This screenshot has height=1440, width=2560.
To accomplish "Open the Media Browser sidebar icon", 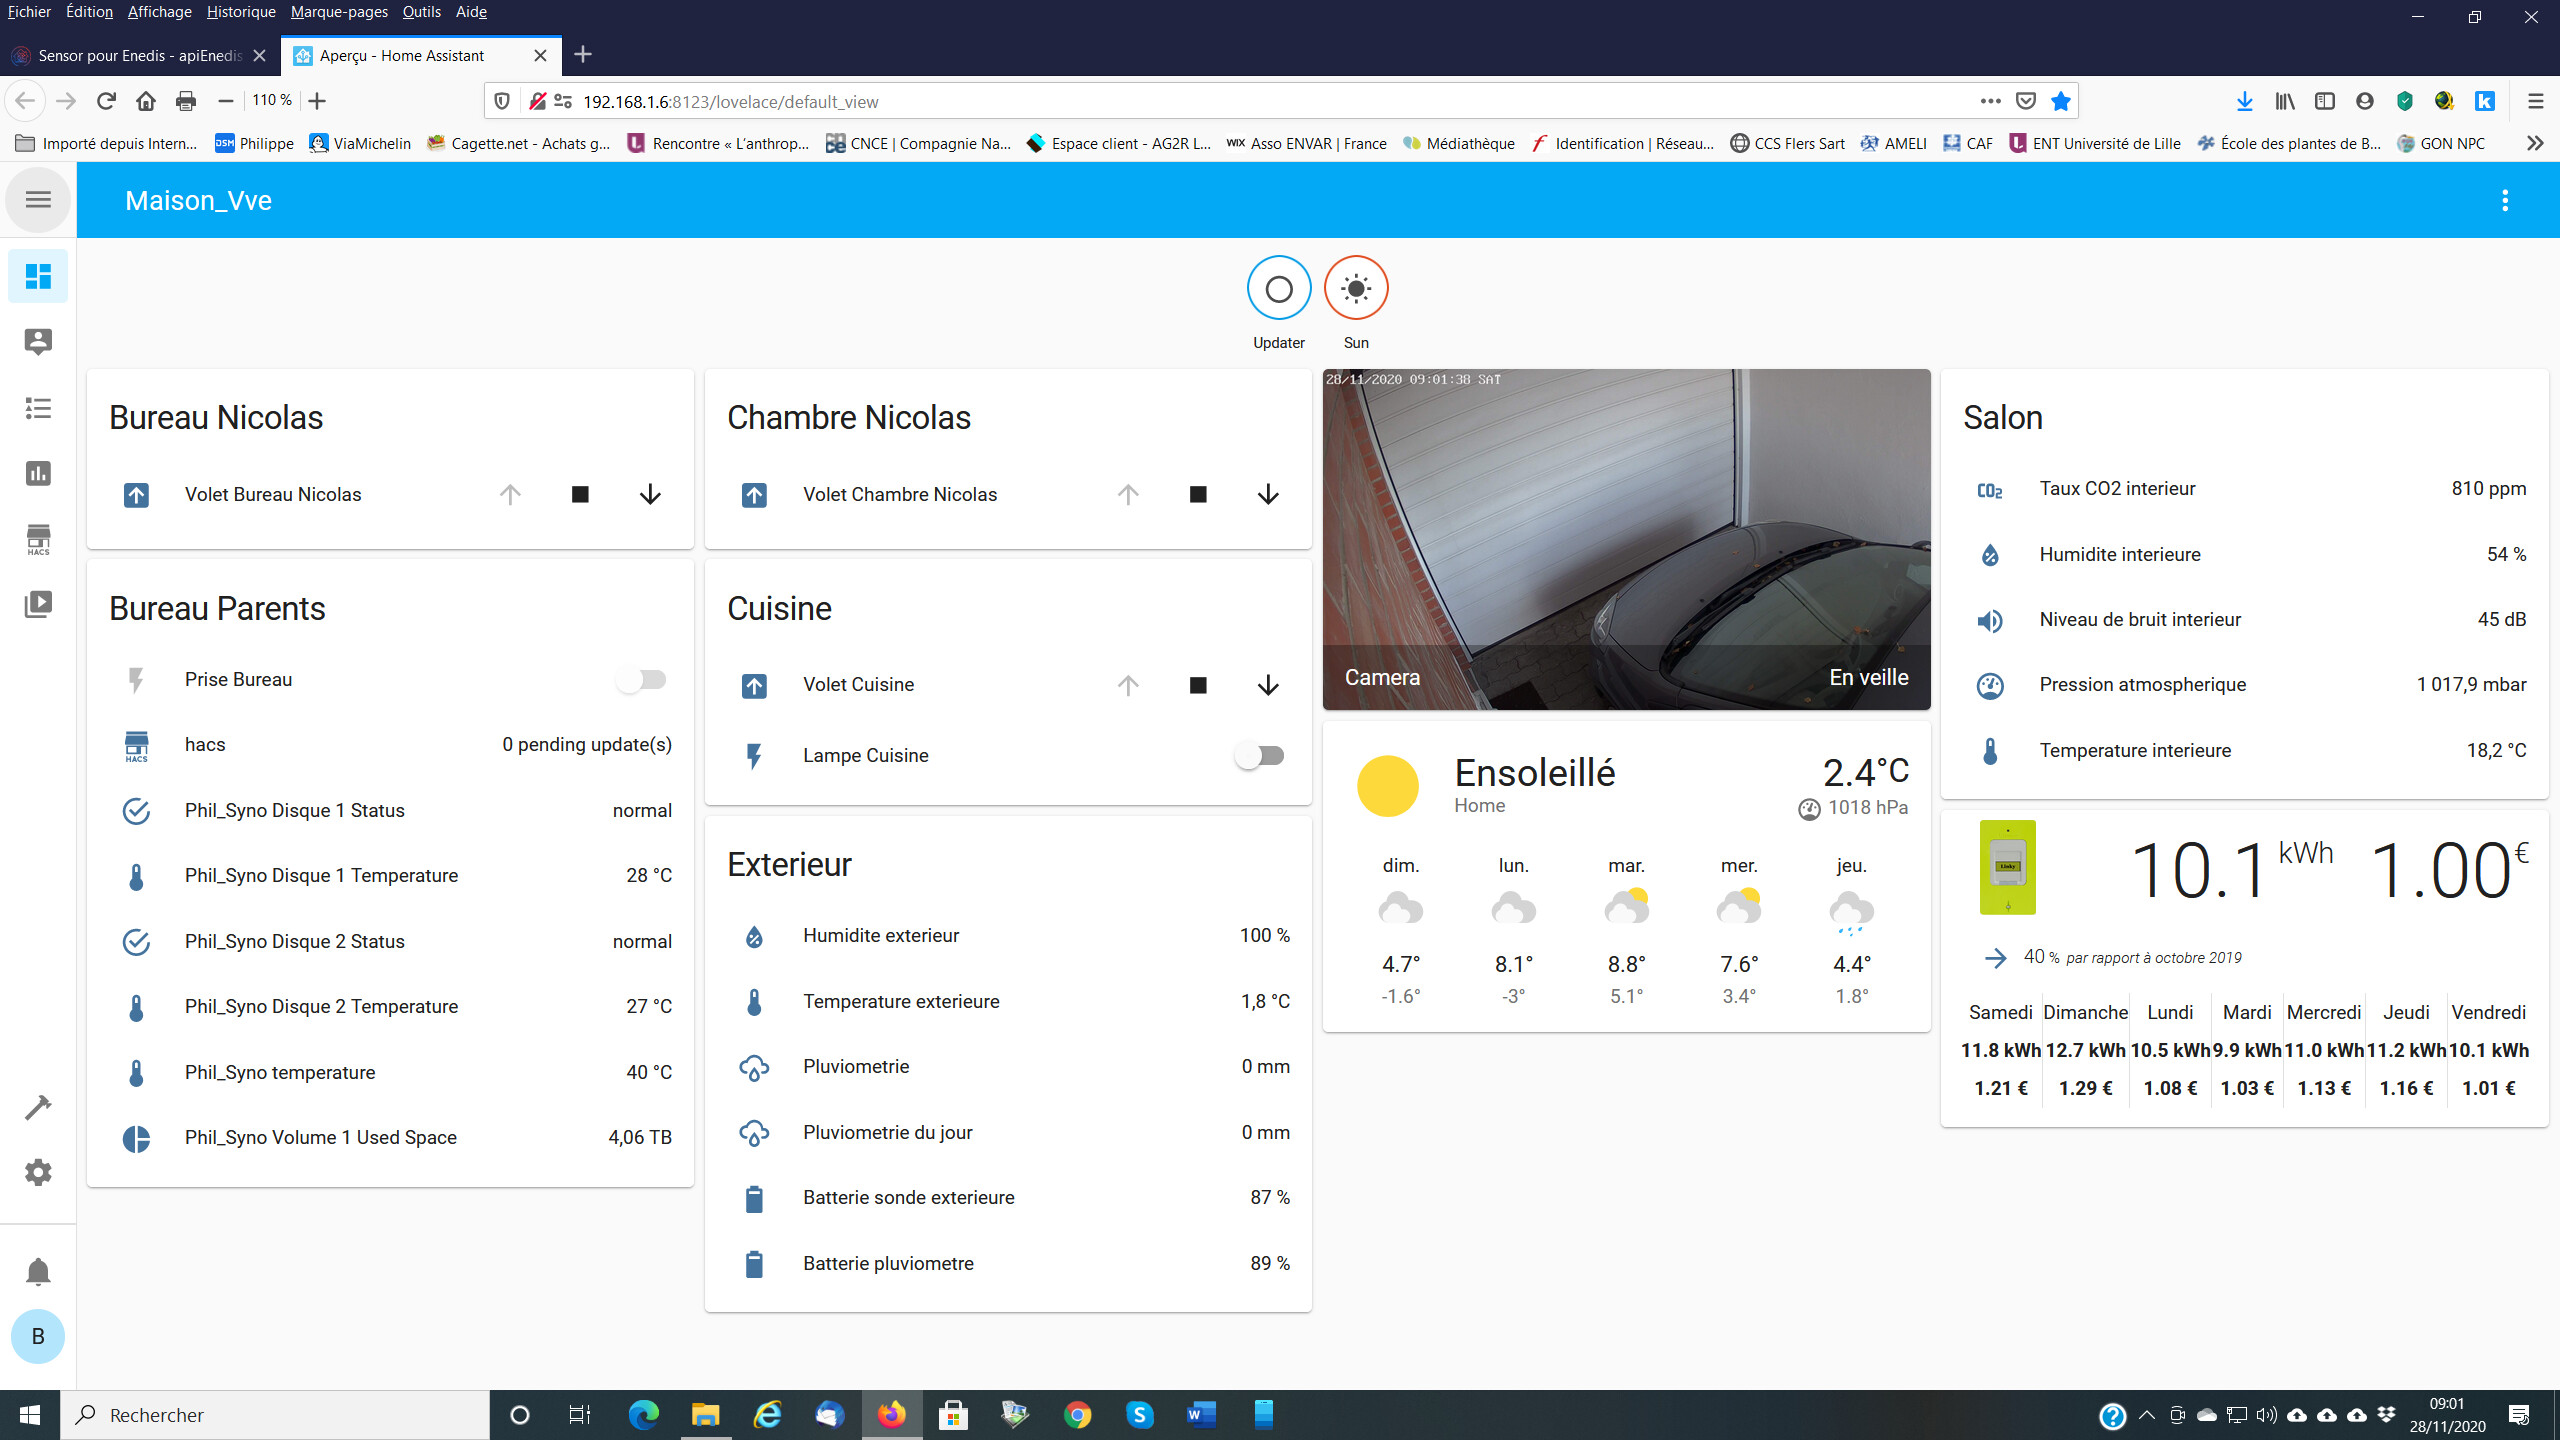I will click(38, 604).
